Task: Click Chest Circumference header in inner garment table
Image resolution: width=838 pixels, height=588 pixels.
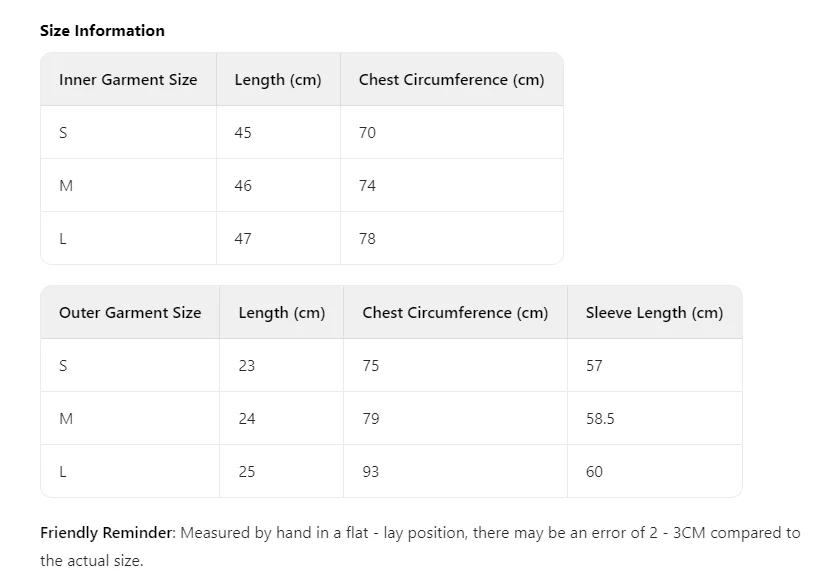Action: [451, 80]
